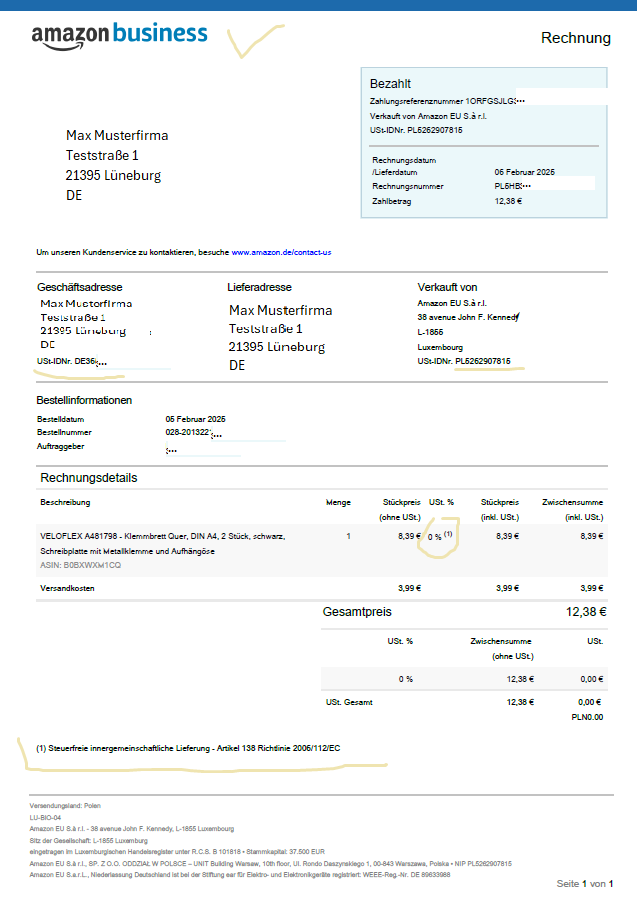Open the www.amazon.de/contact-us link
Viewport: 637px width, 907px height.
click(281, 252)
